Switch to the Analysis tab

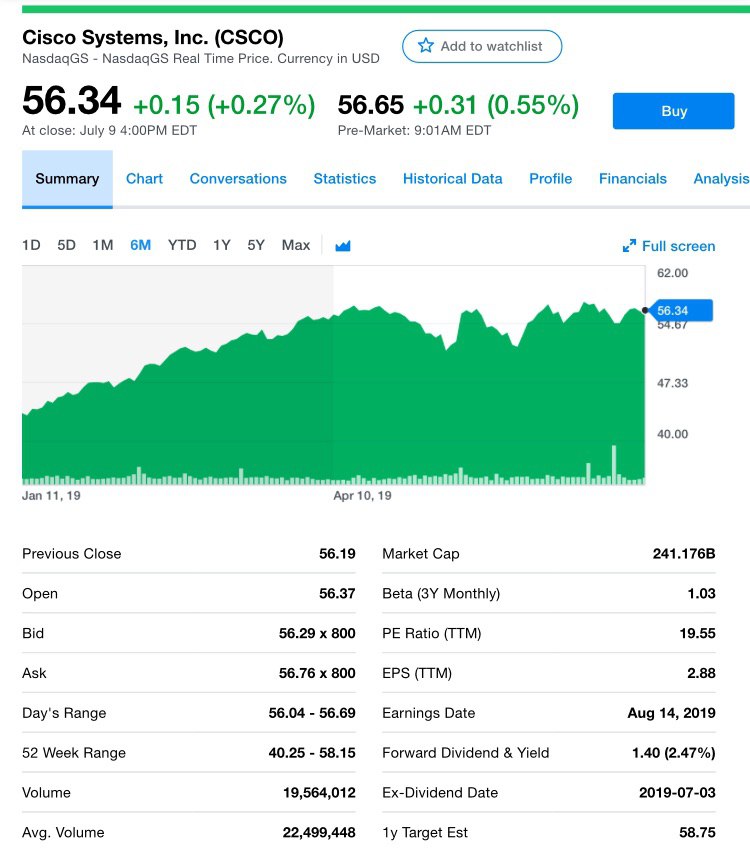(721, 179)
